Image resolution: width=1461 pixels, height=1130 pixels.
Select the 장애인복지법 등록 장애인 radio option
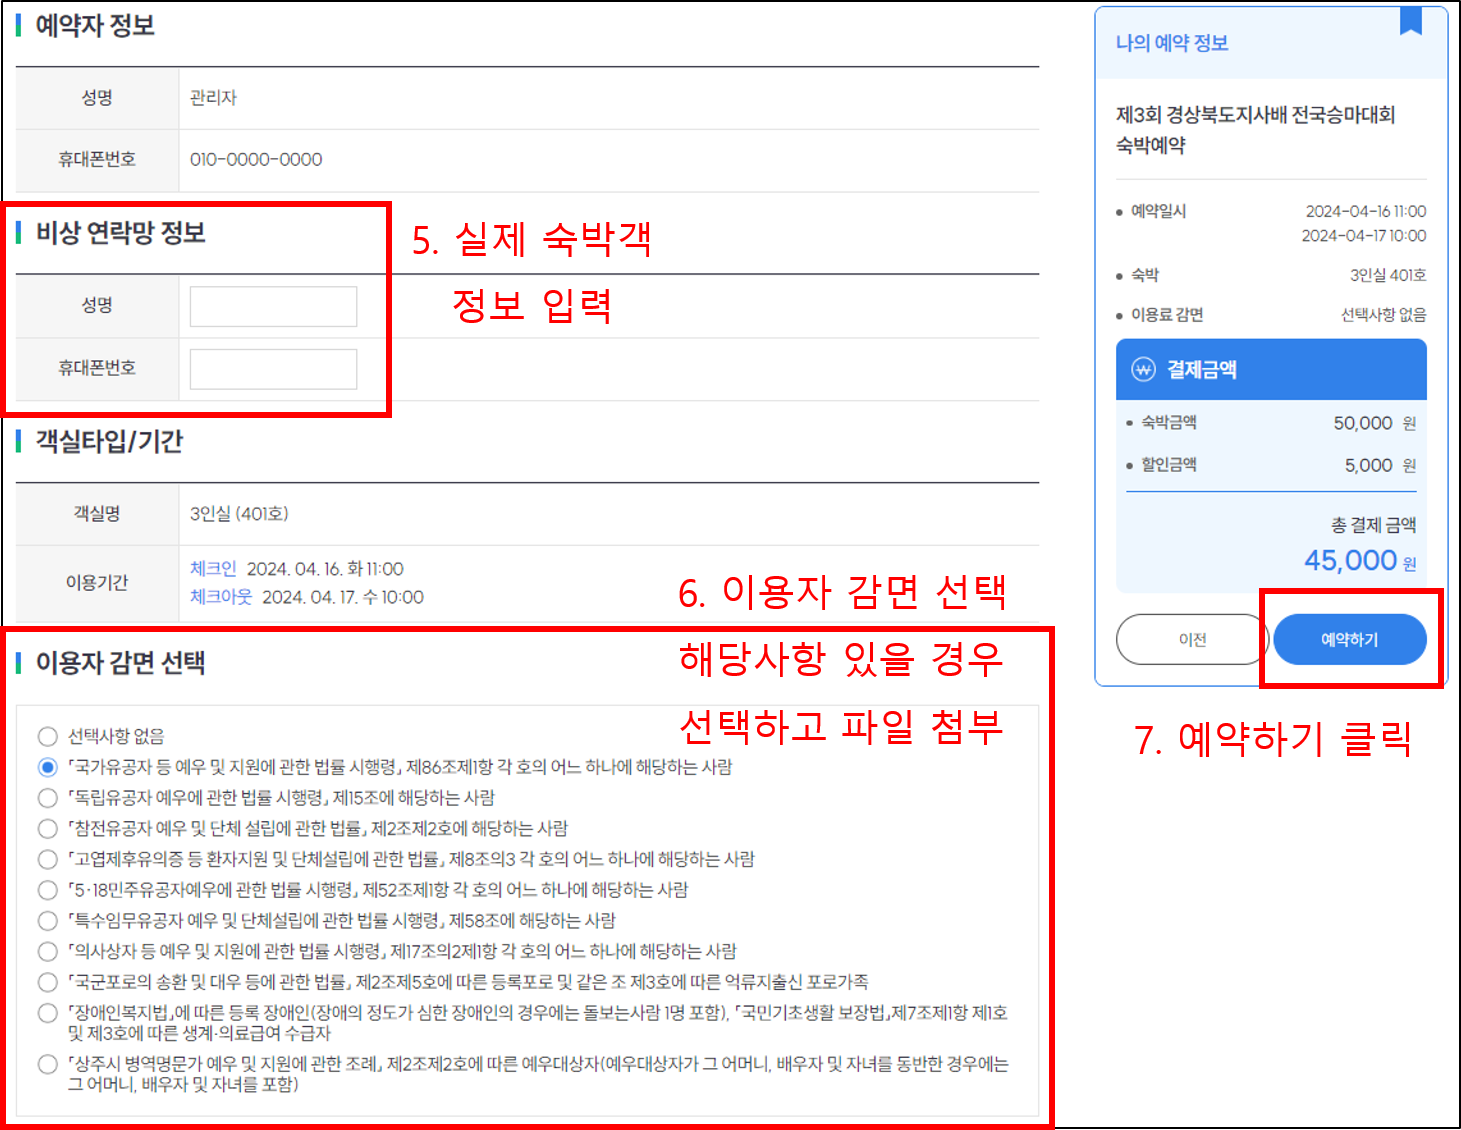coord(47,1013)
